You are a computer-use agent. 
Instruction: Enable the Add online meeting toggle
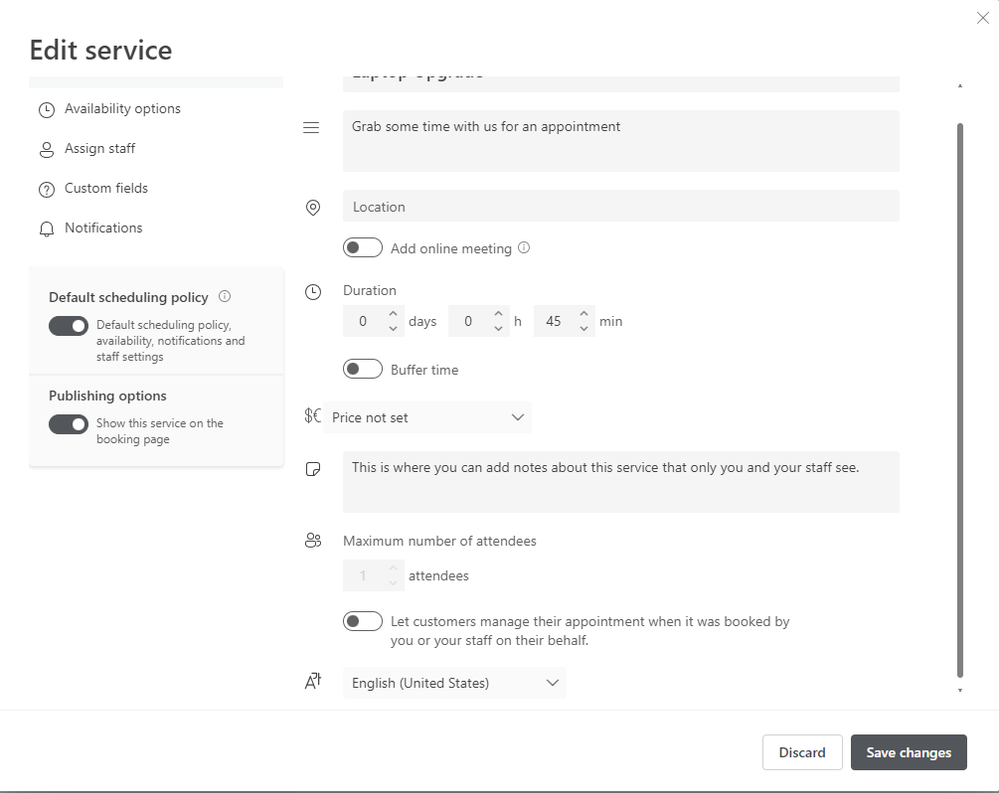tap(363, 248)
